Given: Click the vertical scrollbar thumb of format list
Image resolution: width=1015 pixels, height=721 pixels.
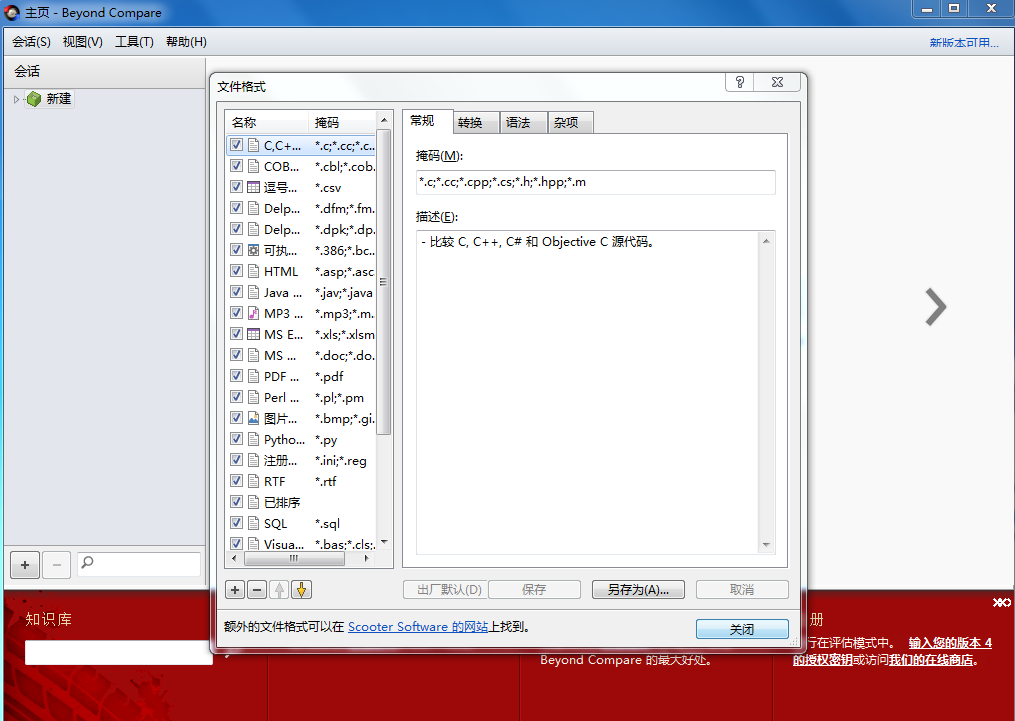Looking at the screenshot, I should tap(384, 282).
